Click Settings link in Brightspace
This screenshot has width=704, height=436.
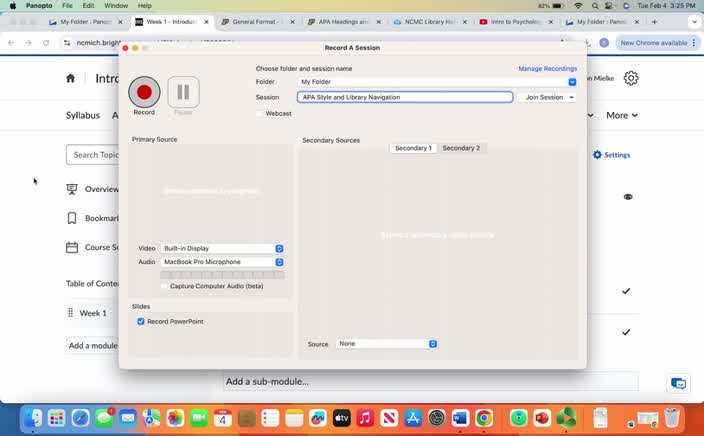click(612, 155)
